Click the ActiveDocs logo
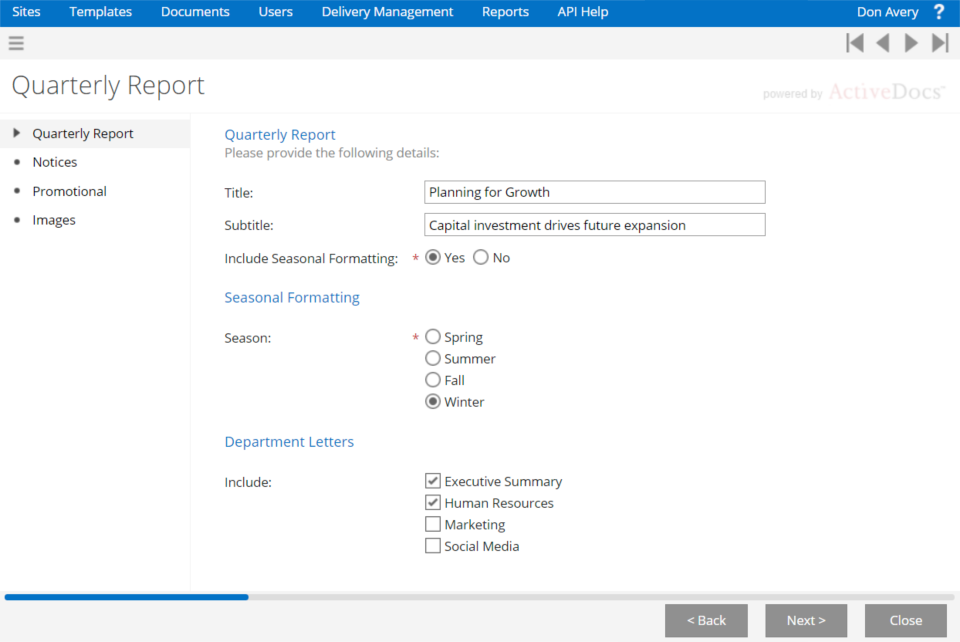This screenshot has height=642, width=960. (886, 91)
